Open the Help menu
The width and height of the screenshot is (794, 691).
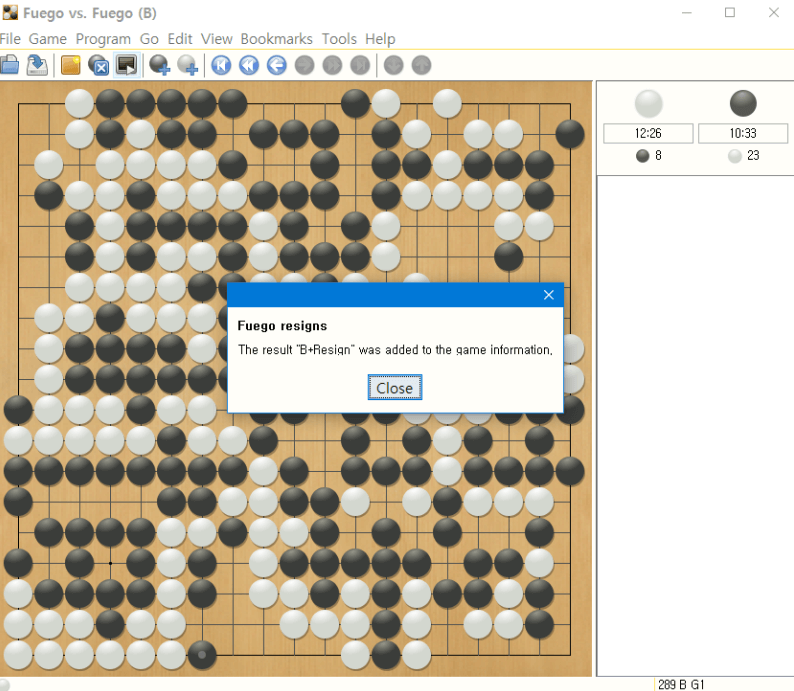coord(380,39)
